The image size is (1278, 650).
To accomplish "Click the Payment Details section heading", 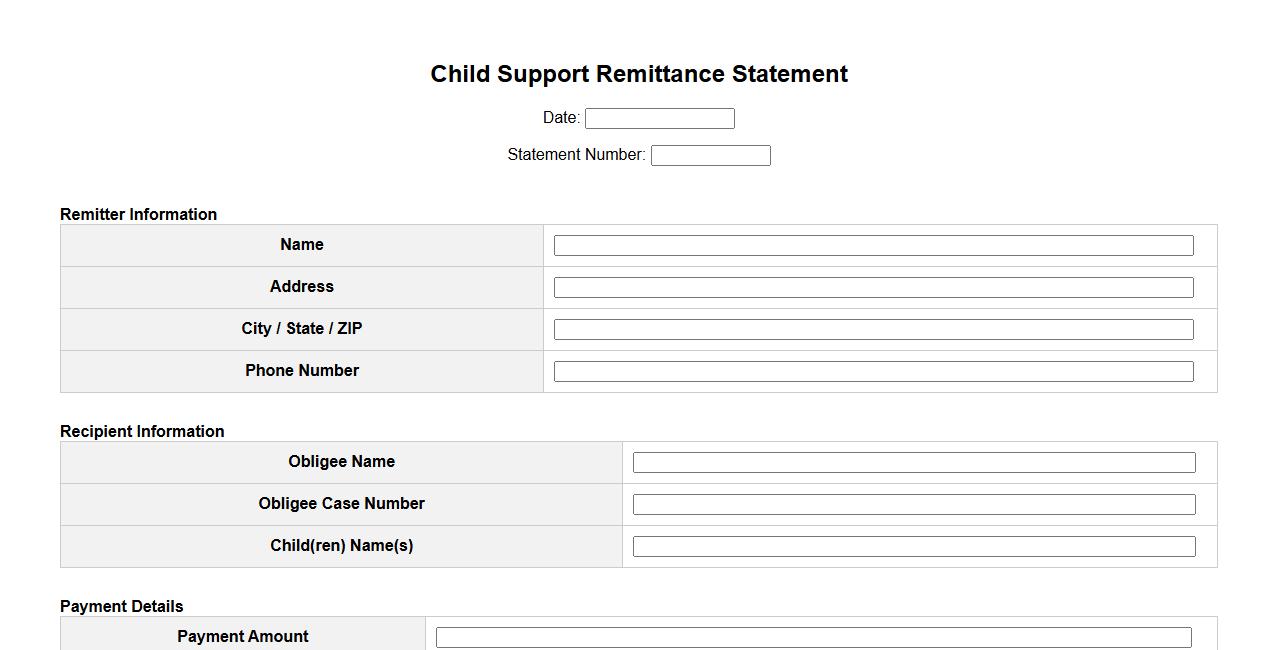I will pyautogui.click(x=122, y=606).
